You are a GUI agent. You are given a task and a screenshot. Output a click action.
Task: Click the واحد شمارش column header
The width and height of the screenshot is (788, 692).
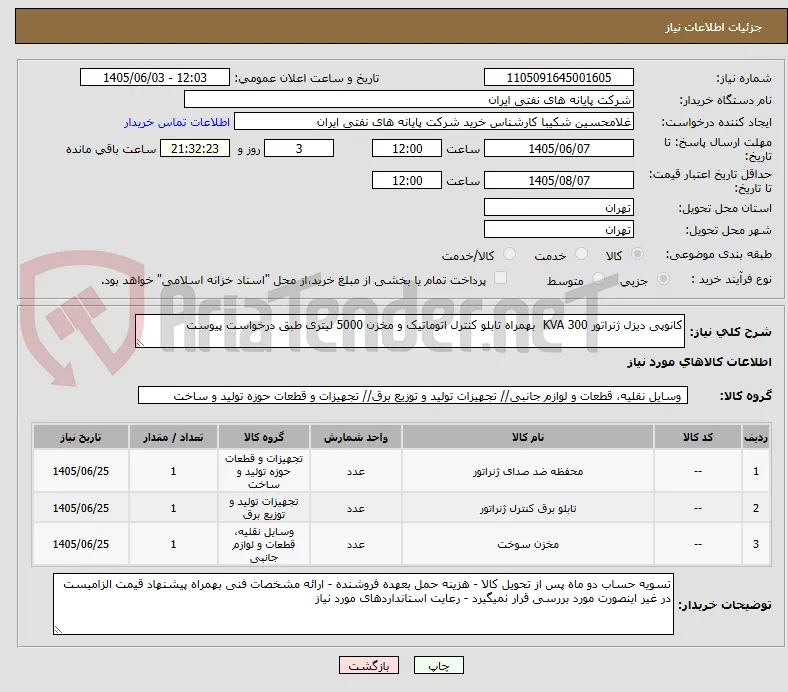[356, 437]
